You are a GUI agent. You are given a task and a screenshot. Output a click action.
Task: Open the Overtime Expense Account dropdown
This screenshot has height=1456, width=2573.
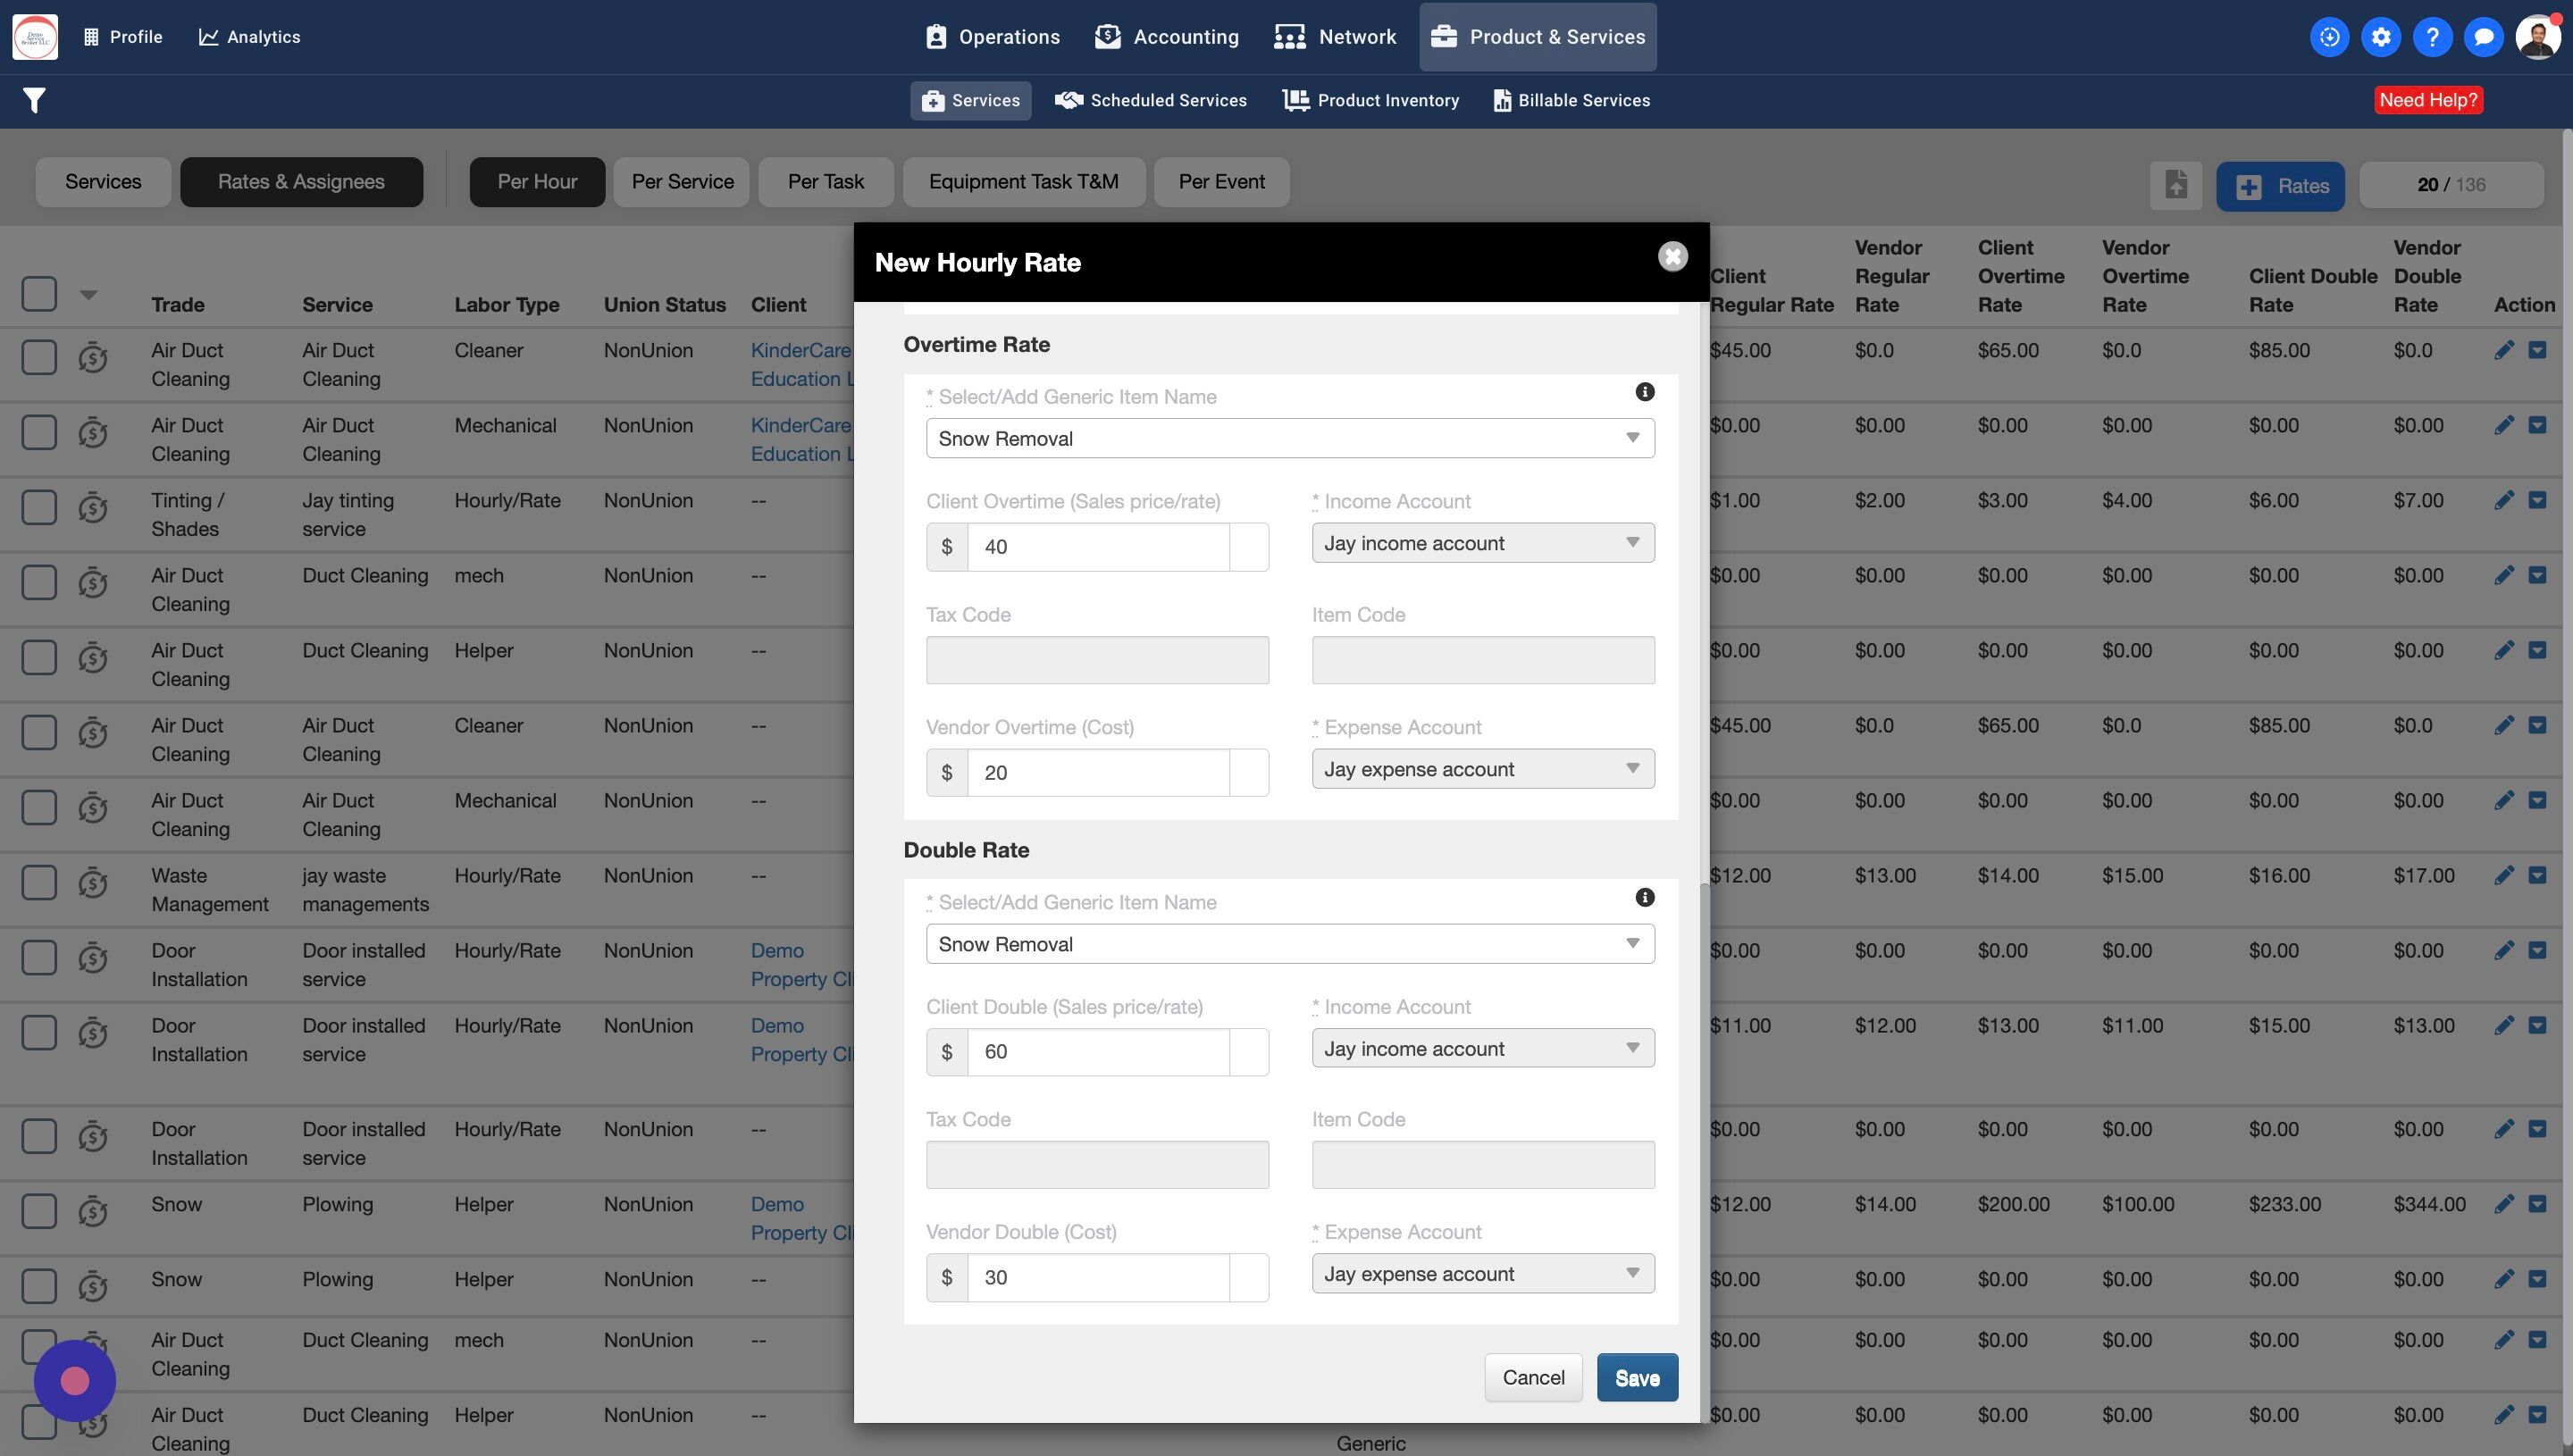tap(1482, 769)
